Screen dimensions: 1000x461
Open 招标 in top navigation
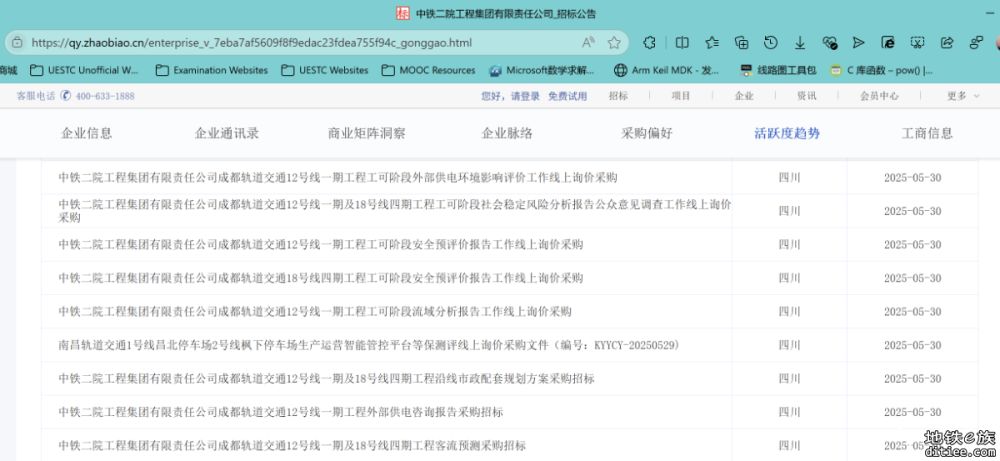tap(618, 96)
